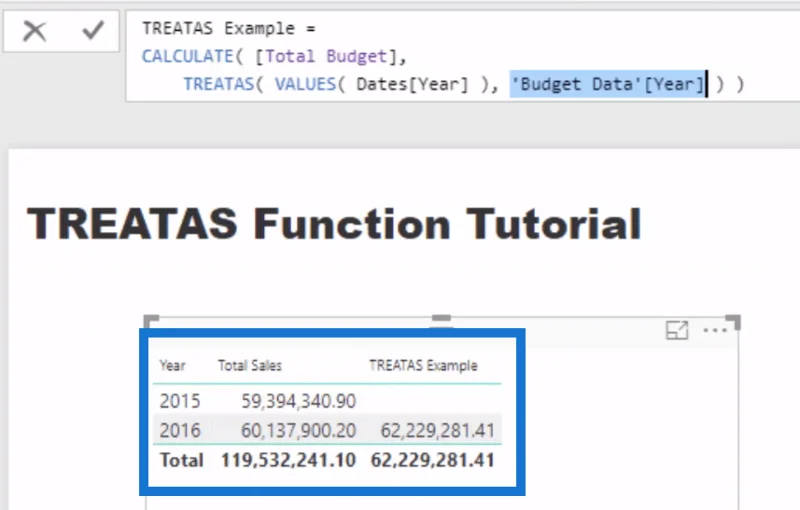Screen dimensions: 800x510
Task: Grab the top-center resize handle of the visual
Action: pos(441,319)
